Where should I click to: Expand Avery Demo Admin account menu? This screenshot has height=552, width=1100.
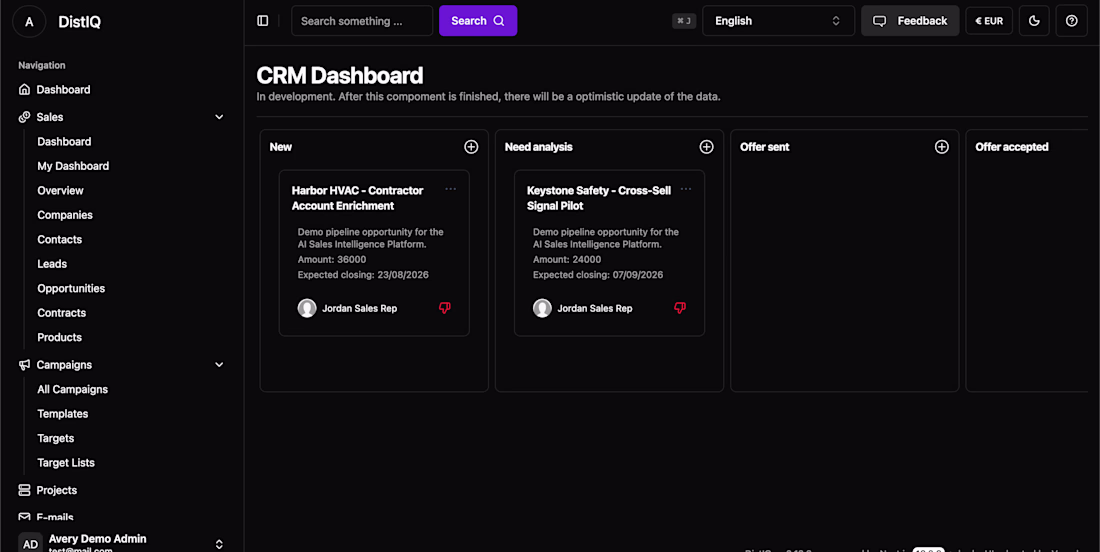tap(219, 544)
